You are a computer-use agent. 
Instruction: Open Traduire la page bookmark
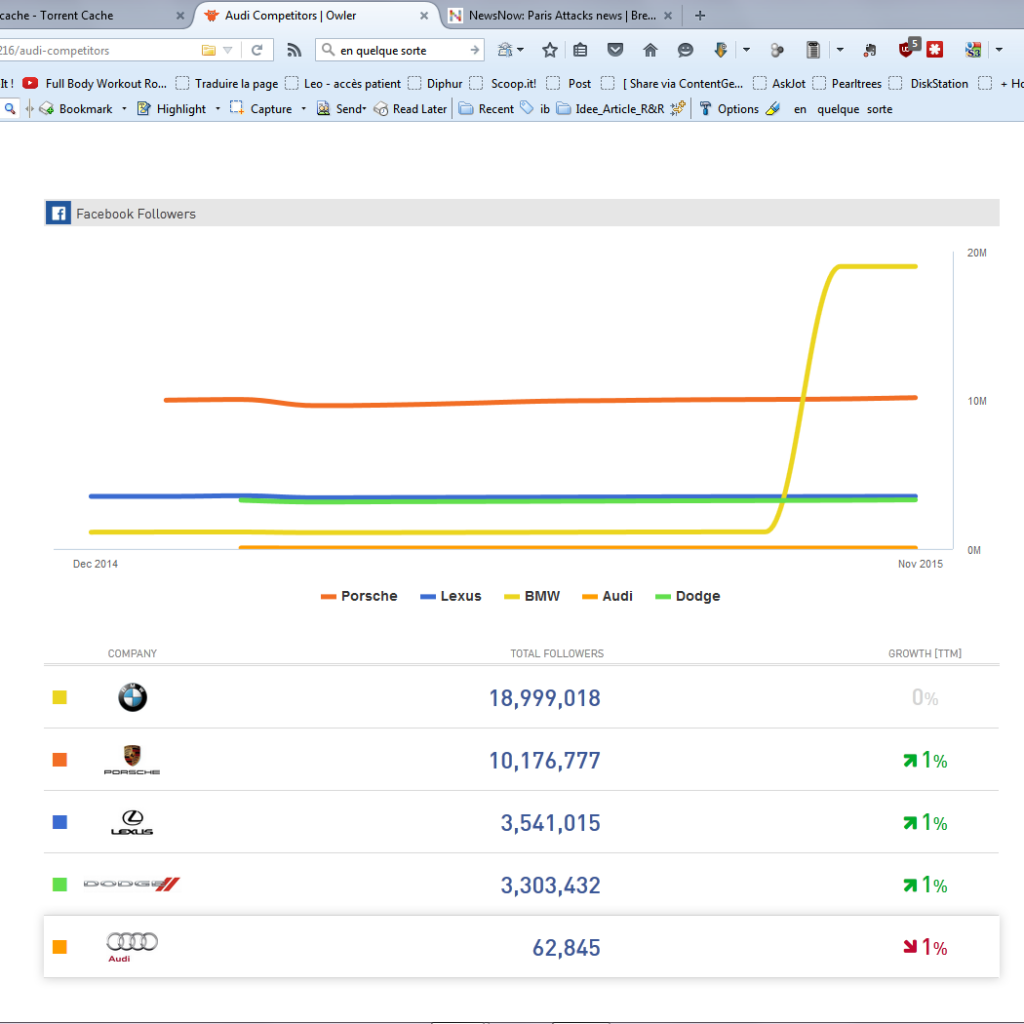227,84
